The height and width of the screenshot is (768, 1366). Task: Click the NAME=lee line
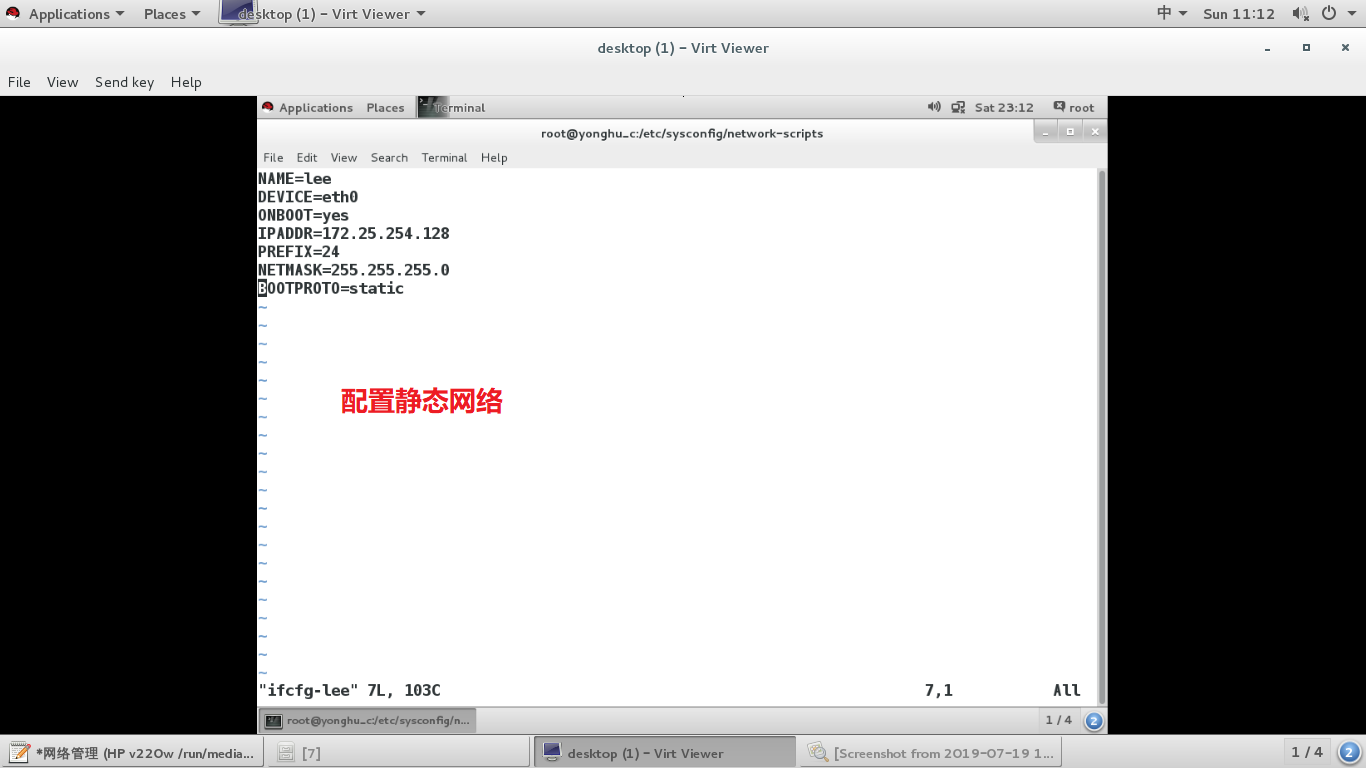(x=295, y=179)
